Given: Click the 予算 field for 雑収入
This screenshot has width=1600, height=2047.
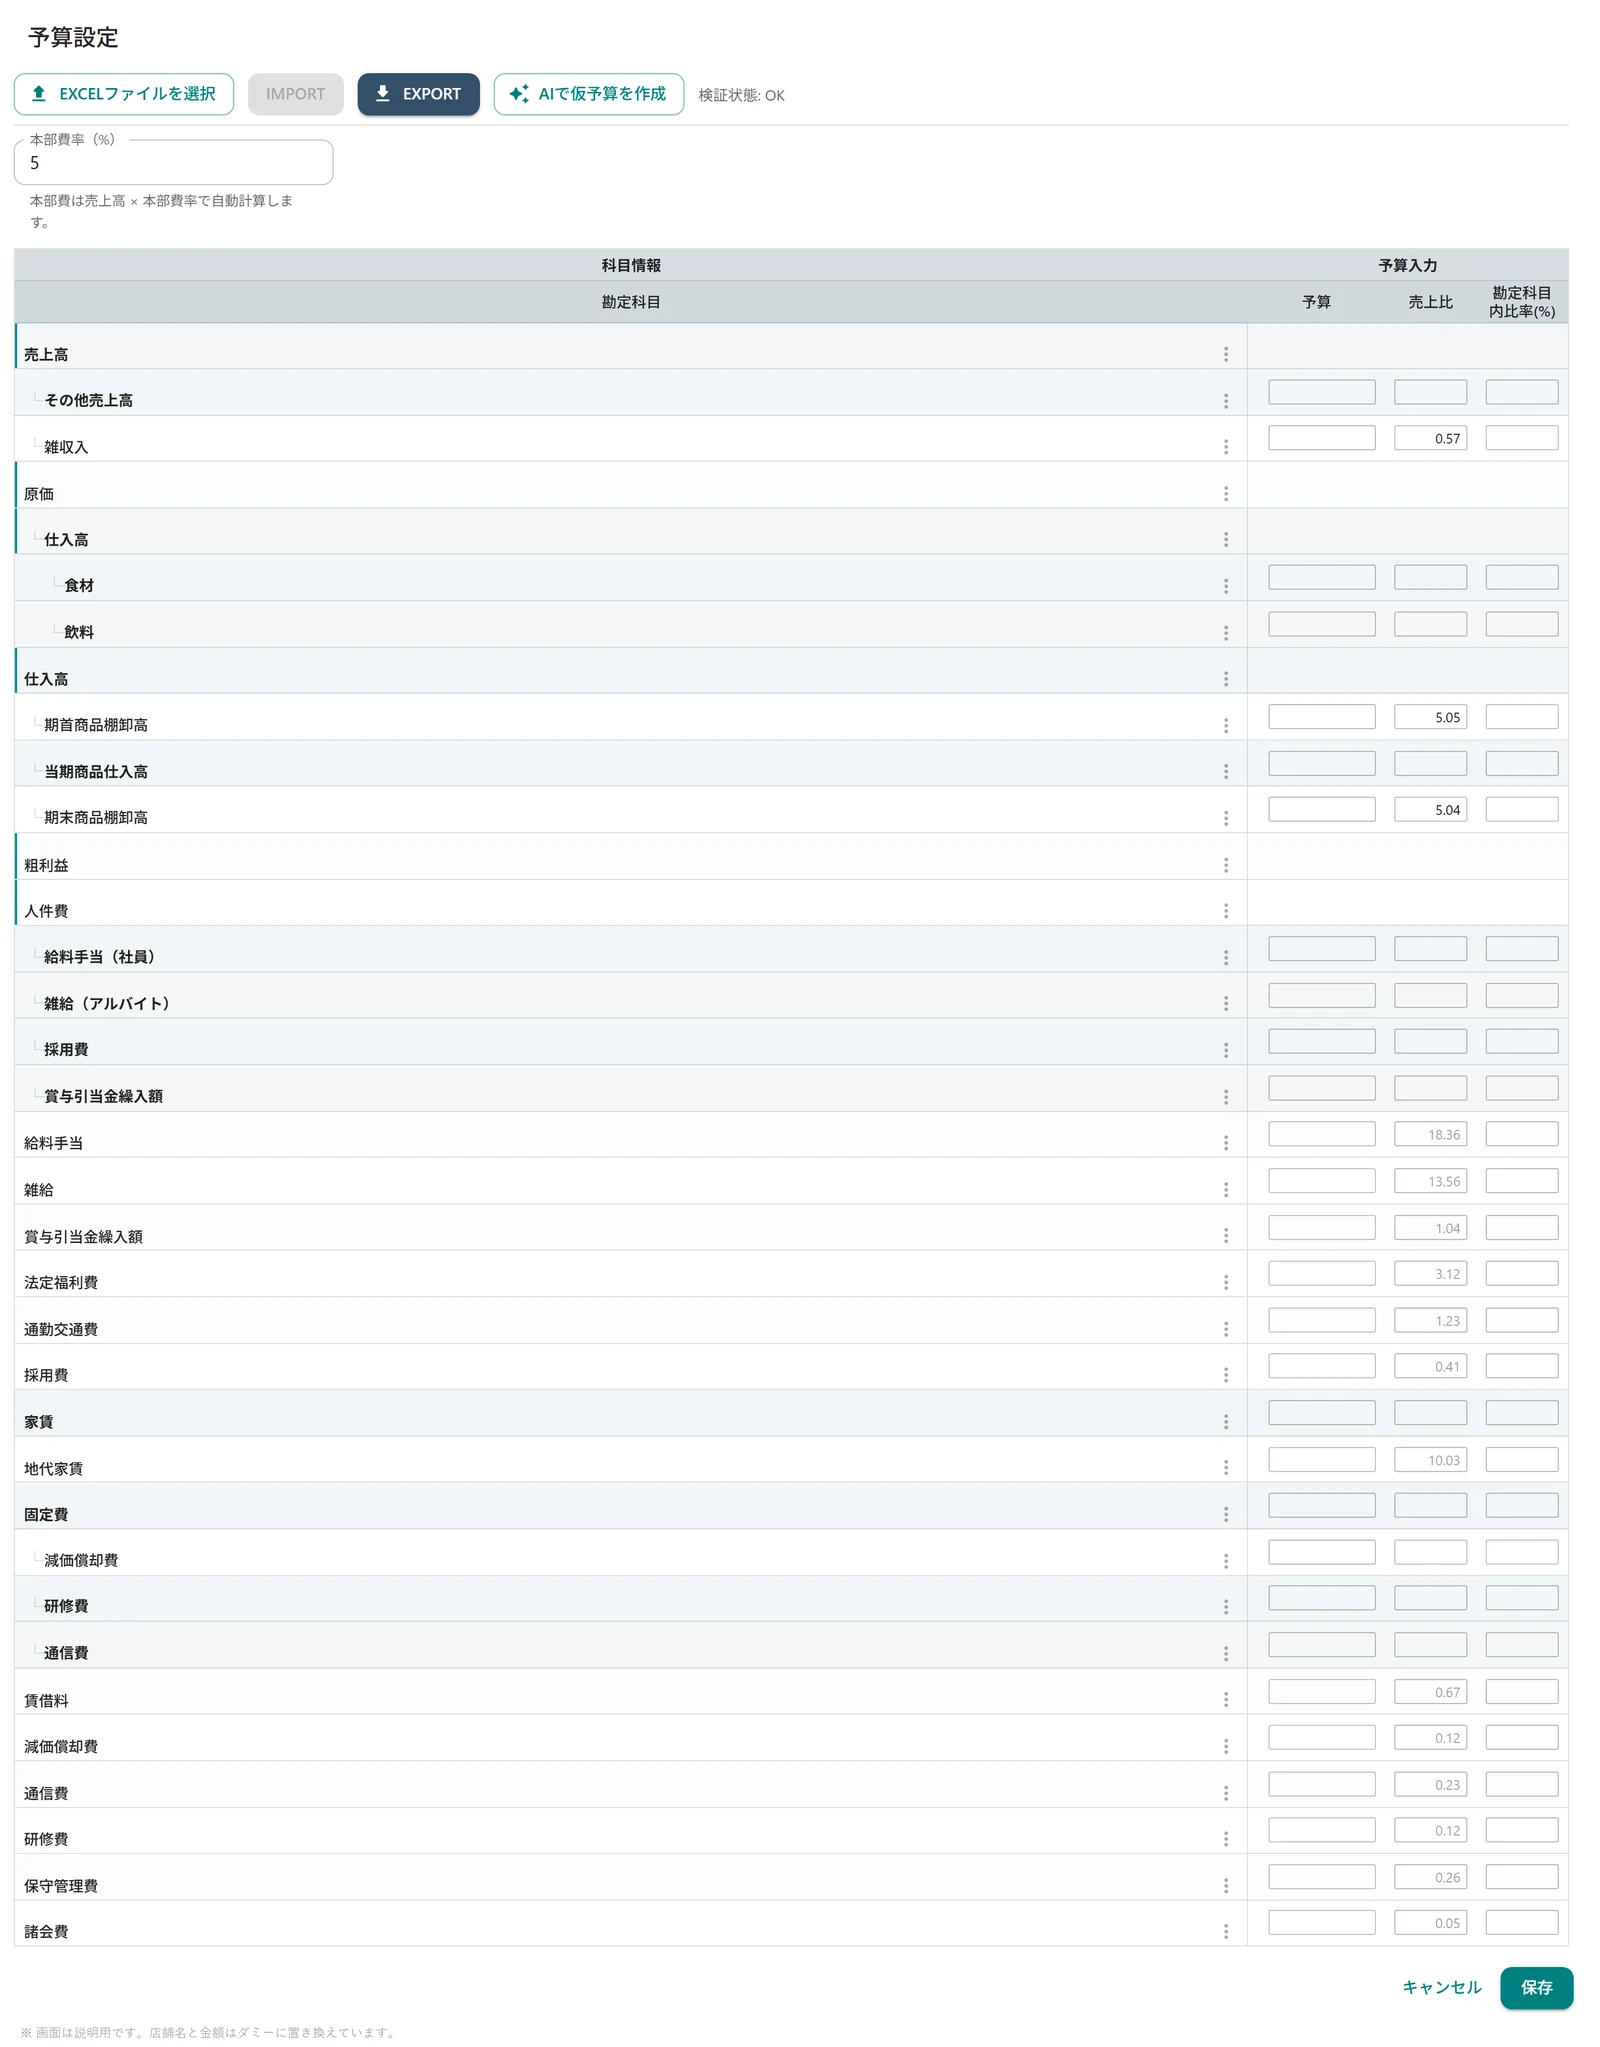Looking at the screenshot, I should [1321, 438].
